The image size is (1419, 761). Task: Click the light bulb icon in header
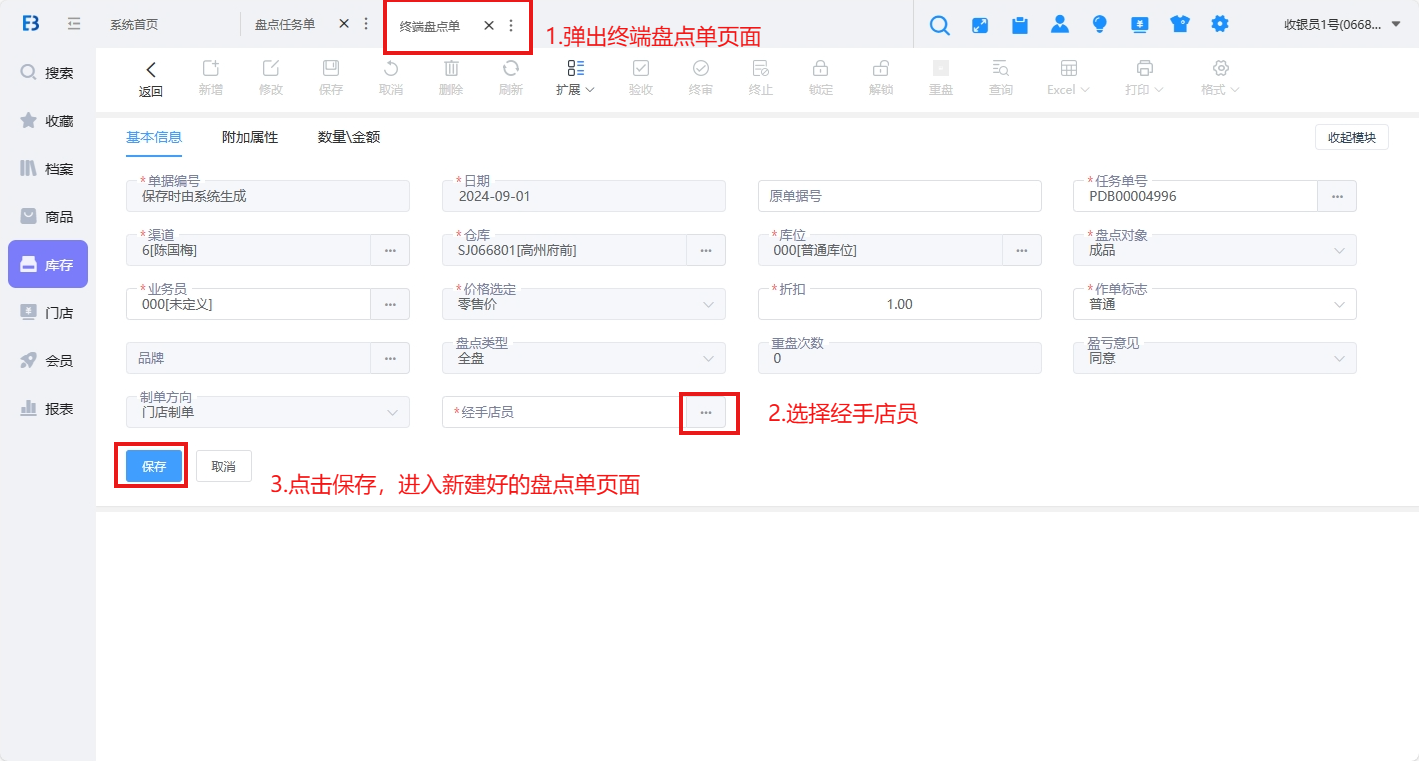1100,25
